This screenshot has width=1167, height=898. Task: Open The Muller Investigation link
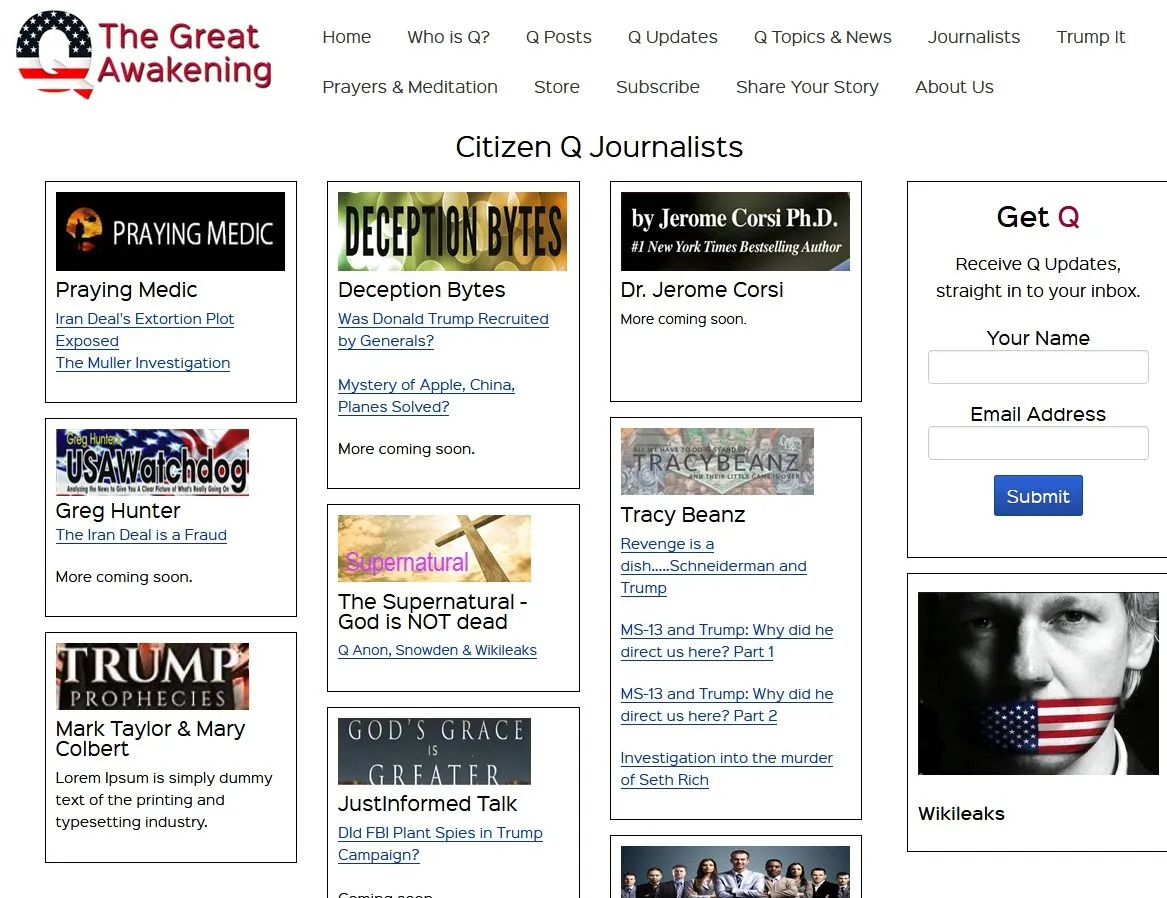pyautogui.click(x=143, y=363)
